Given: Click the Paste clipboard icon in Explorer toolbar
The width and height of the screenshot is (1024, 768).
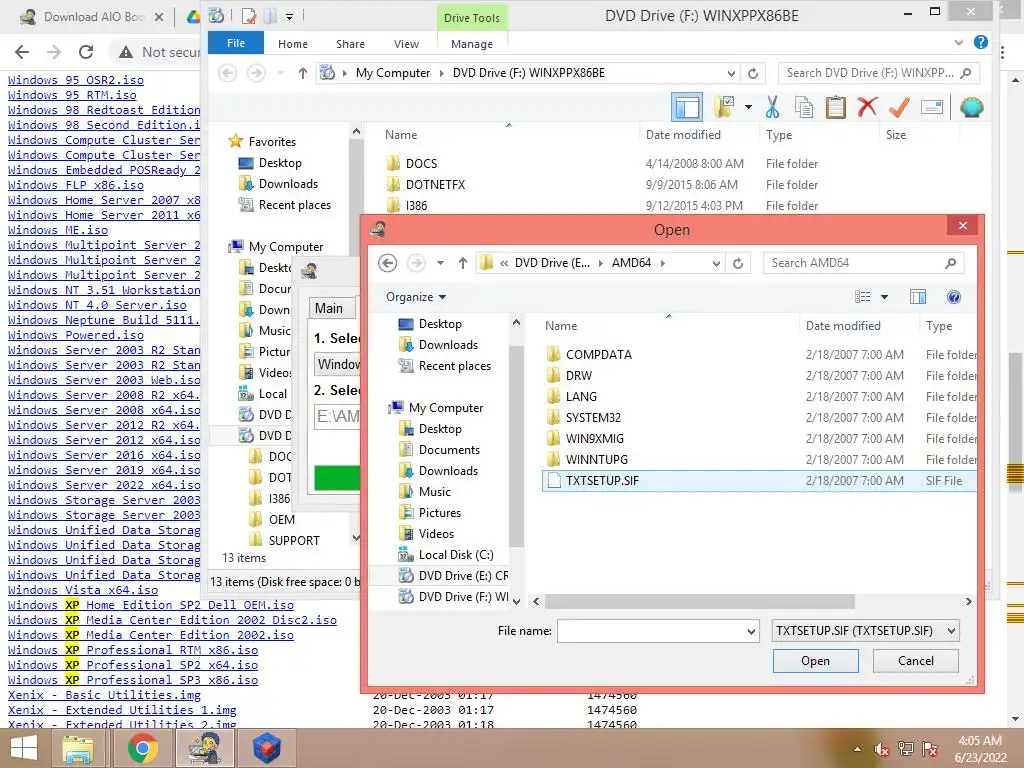Looking at the screenshot, I should pos(835,107).
